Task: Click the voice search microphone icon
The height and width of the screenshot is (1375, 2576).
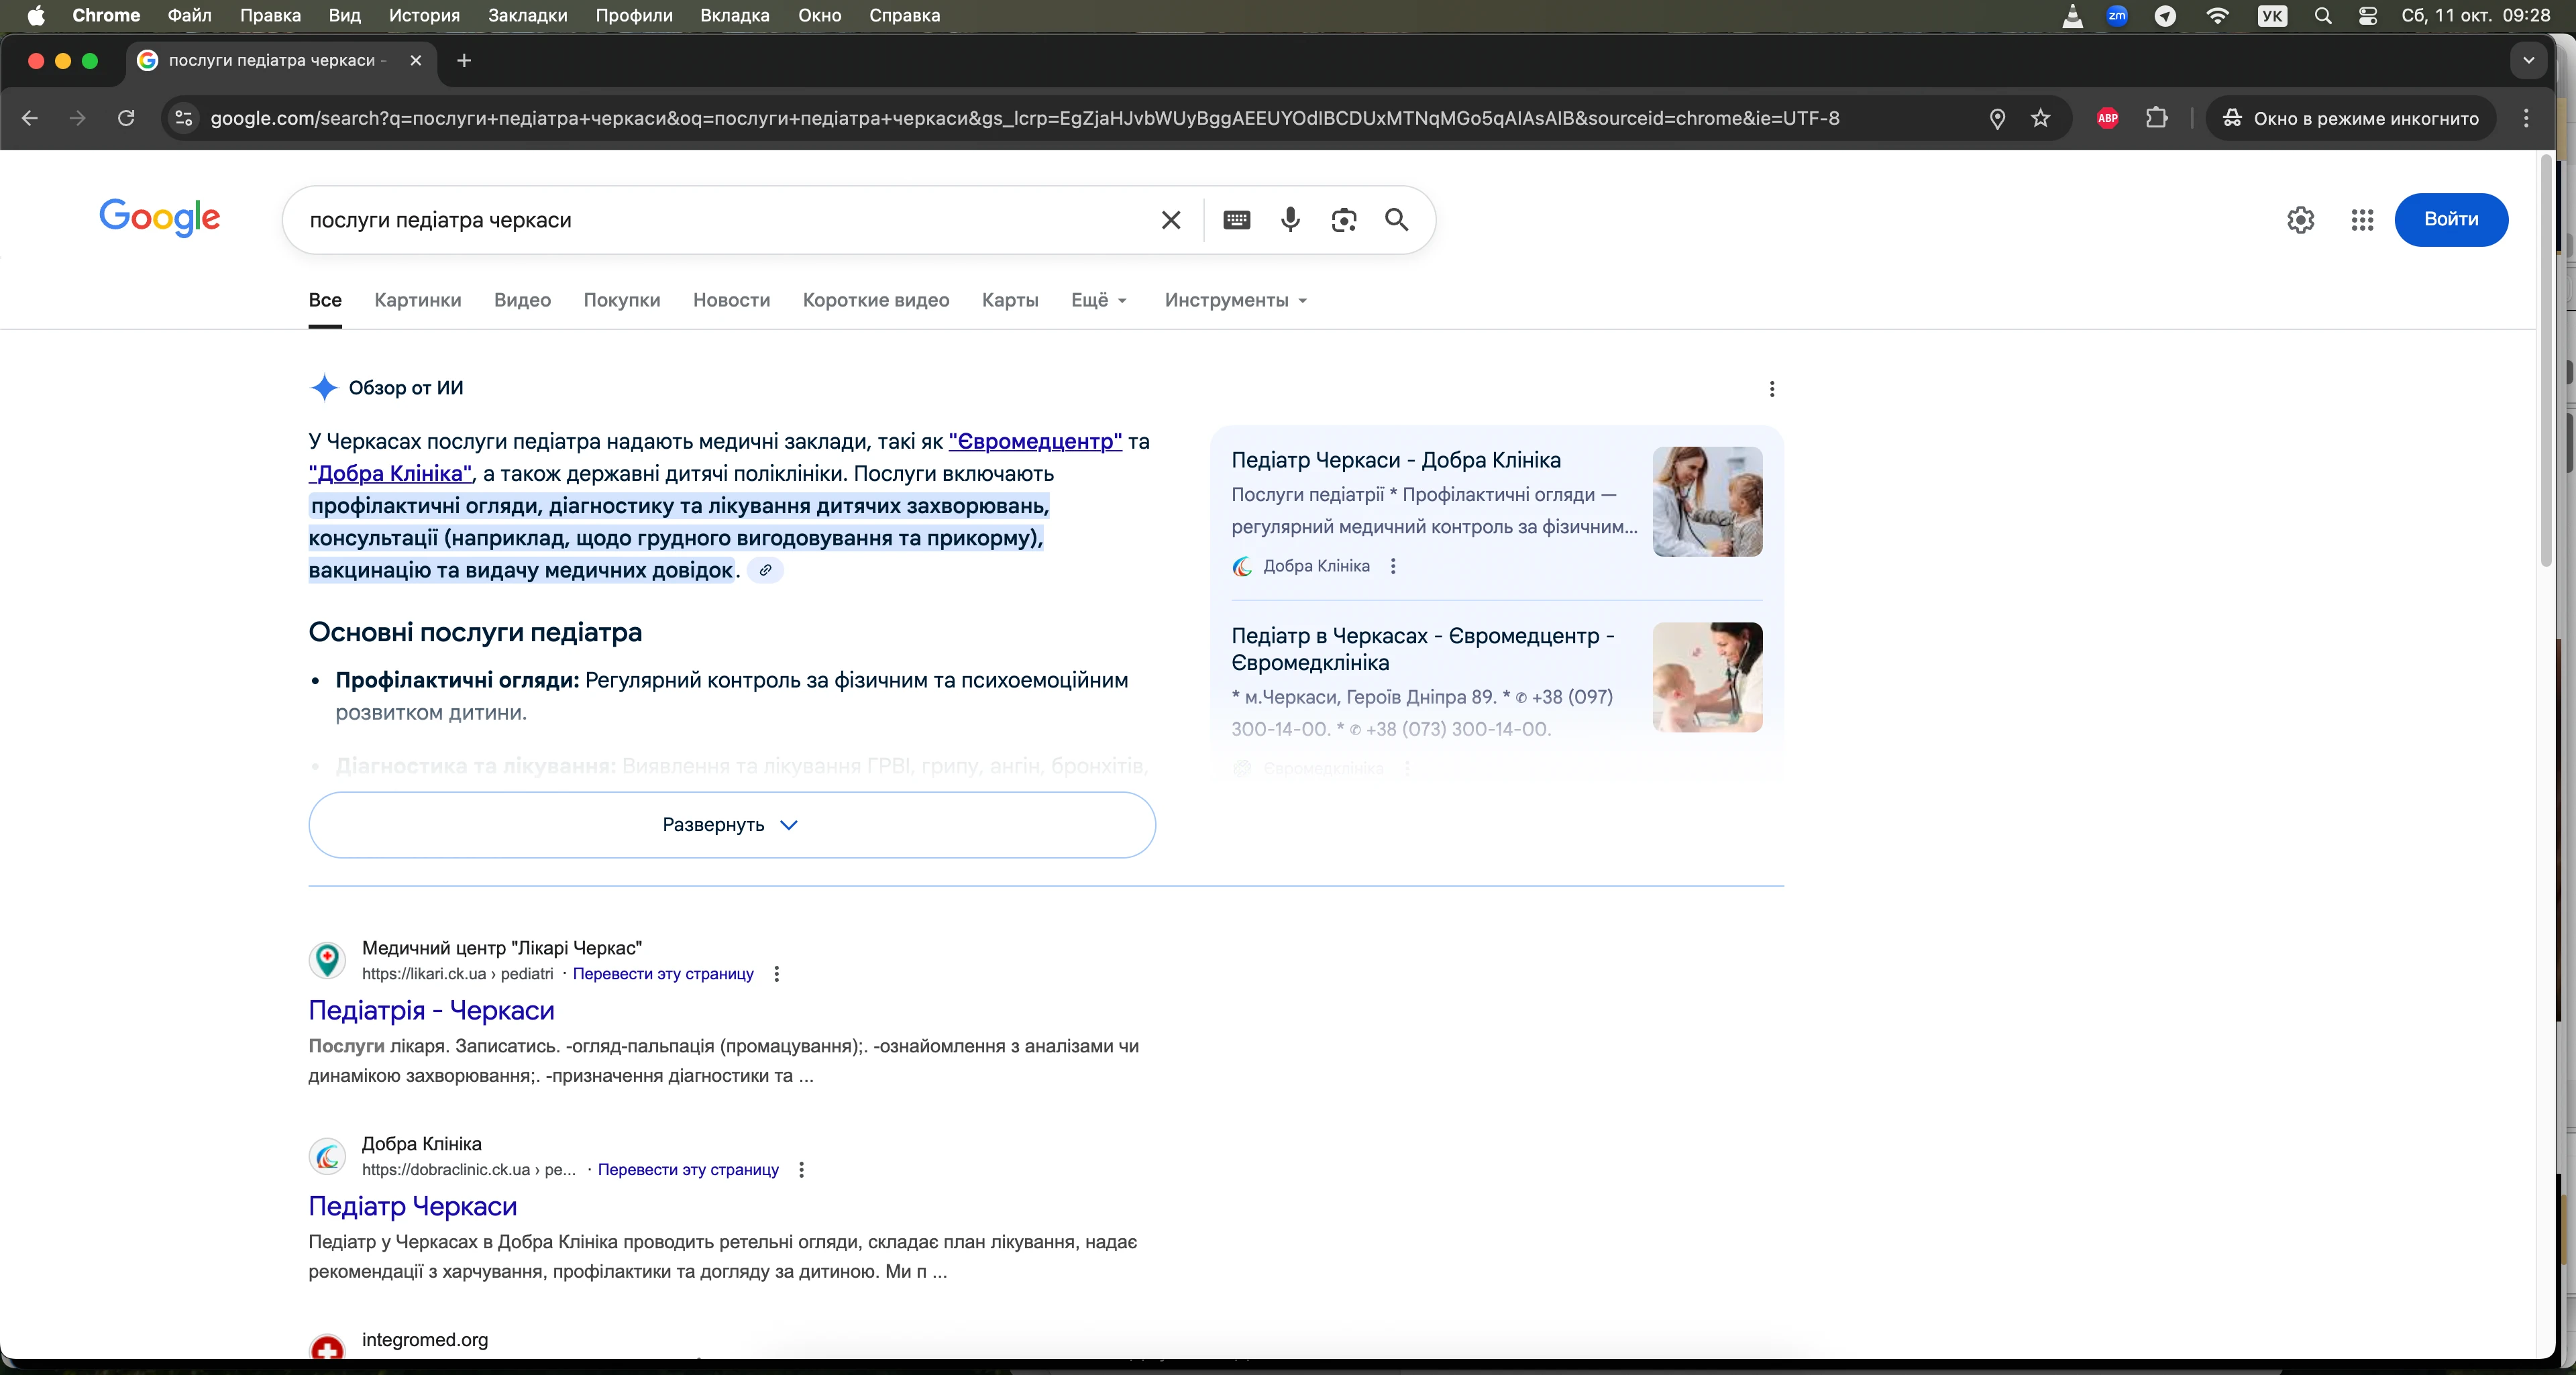Action: click(1290, 220)
